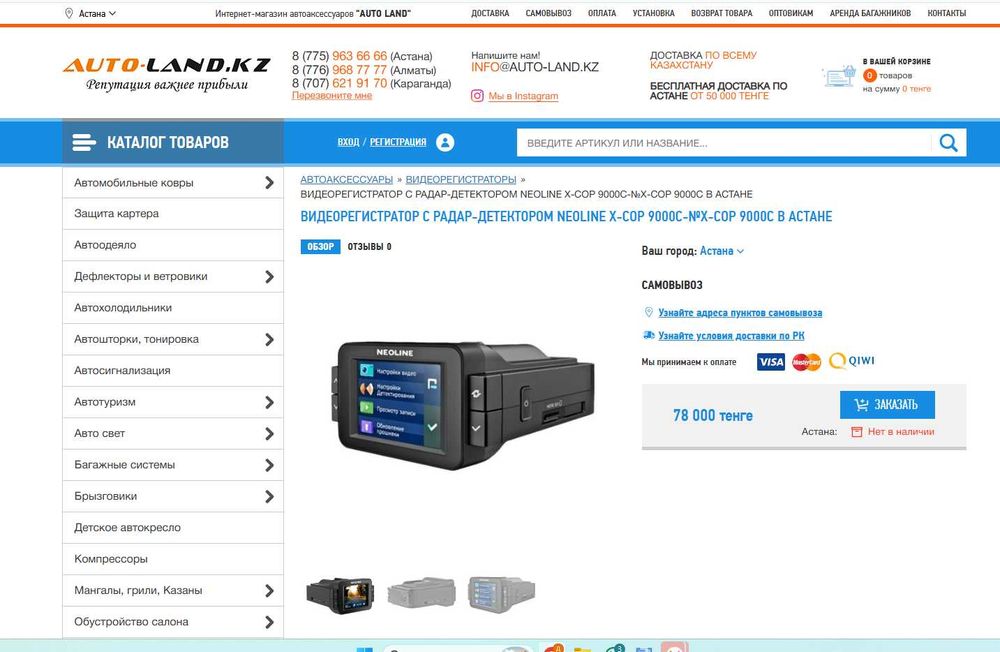The image size is (1000, 652).
Task: Expand Багажные системы submenu arrow
Action: pos(269,465)
